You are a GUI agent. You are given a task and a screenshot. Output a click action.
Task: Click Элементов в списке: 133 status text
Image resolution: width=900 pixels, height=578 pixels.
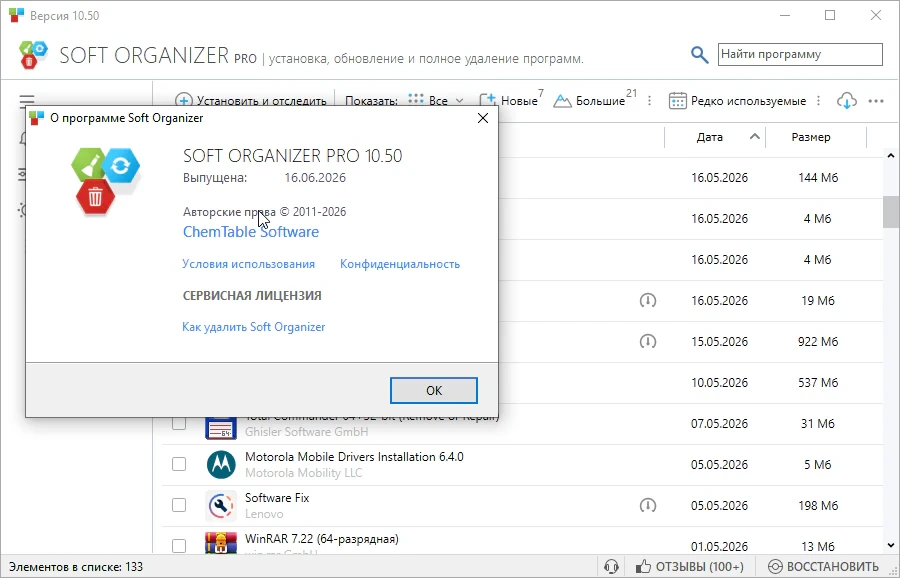[x=76, y=567]
